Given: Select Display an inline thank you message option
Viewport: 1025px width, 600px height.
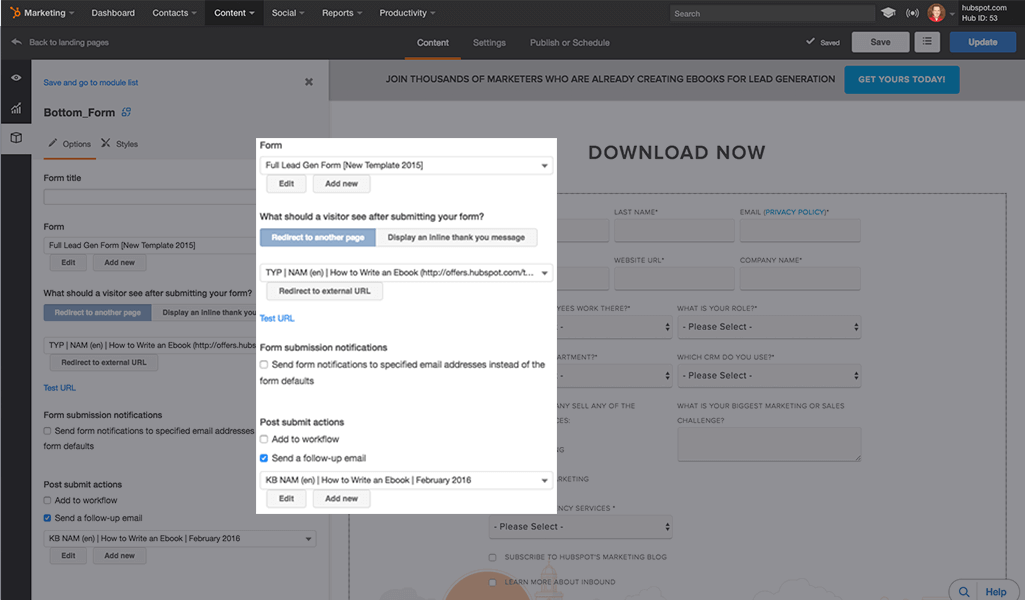Looking at the screenshot, I should click(458, 237).
